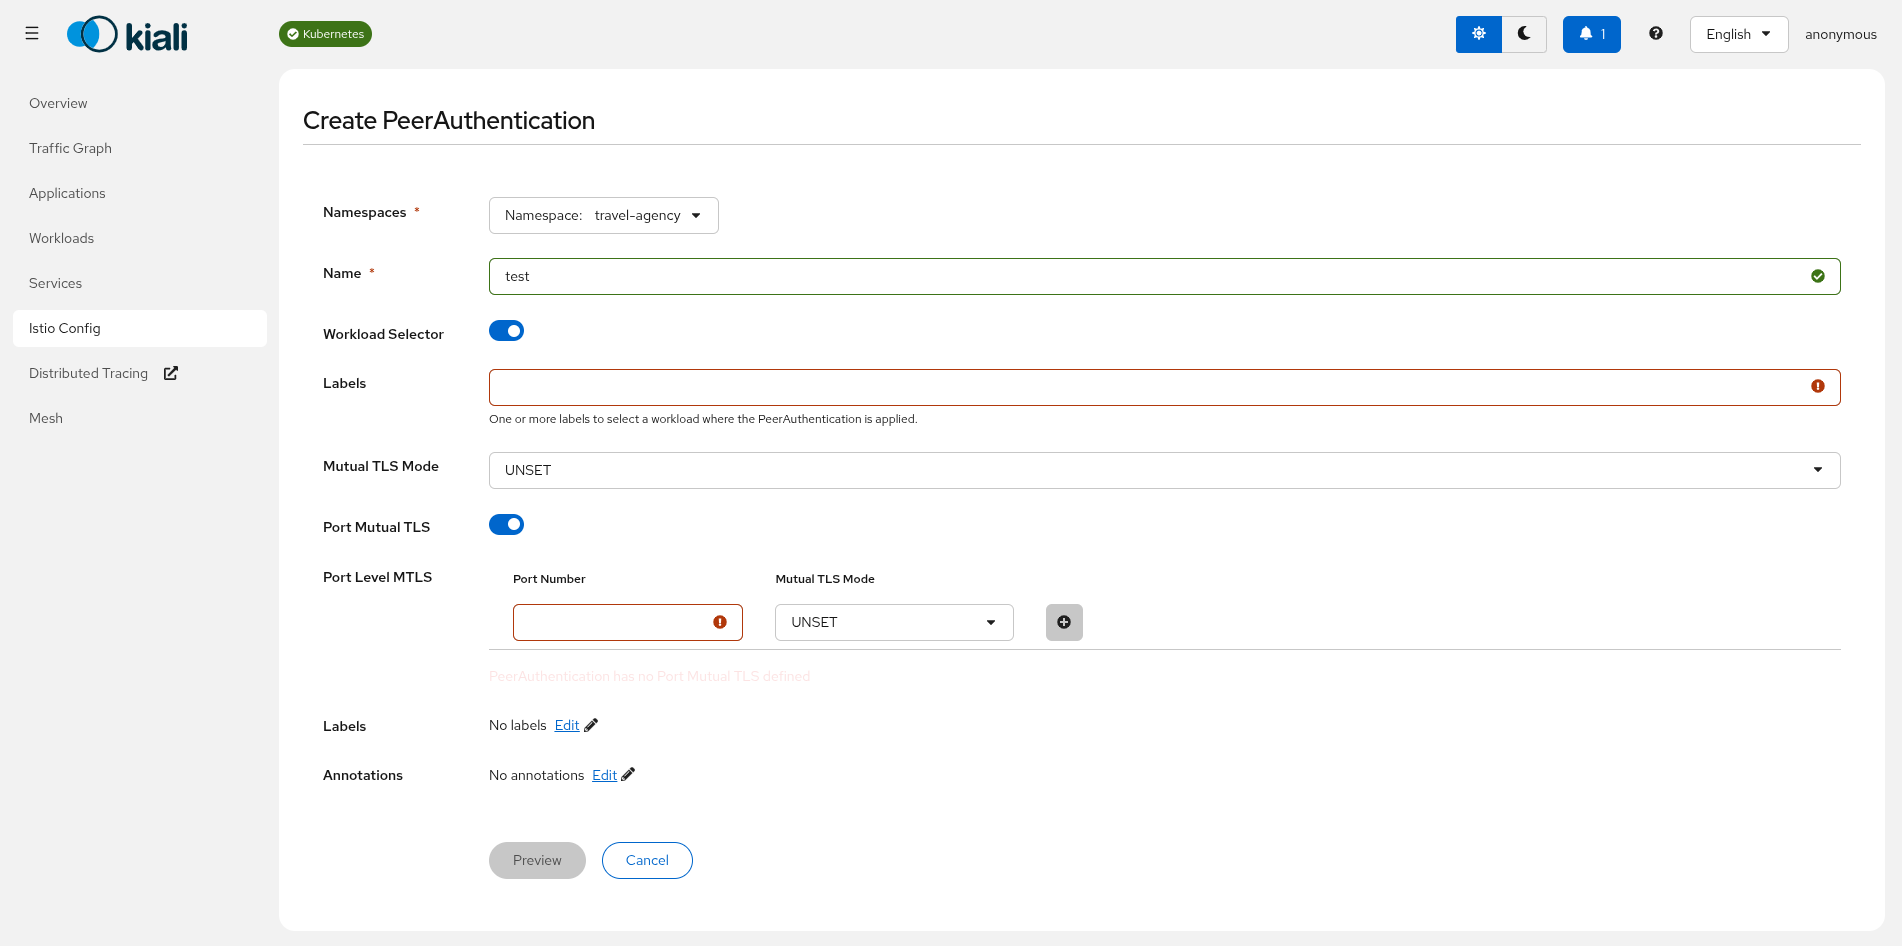Open the help question mark menu
Image resolution: width=1902 pixels, height=946 pixels.
(1655, 33)
